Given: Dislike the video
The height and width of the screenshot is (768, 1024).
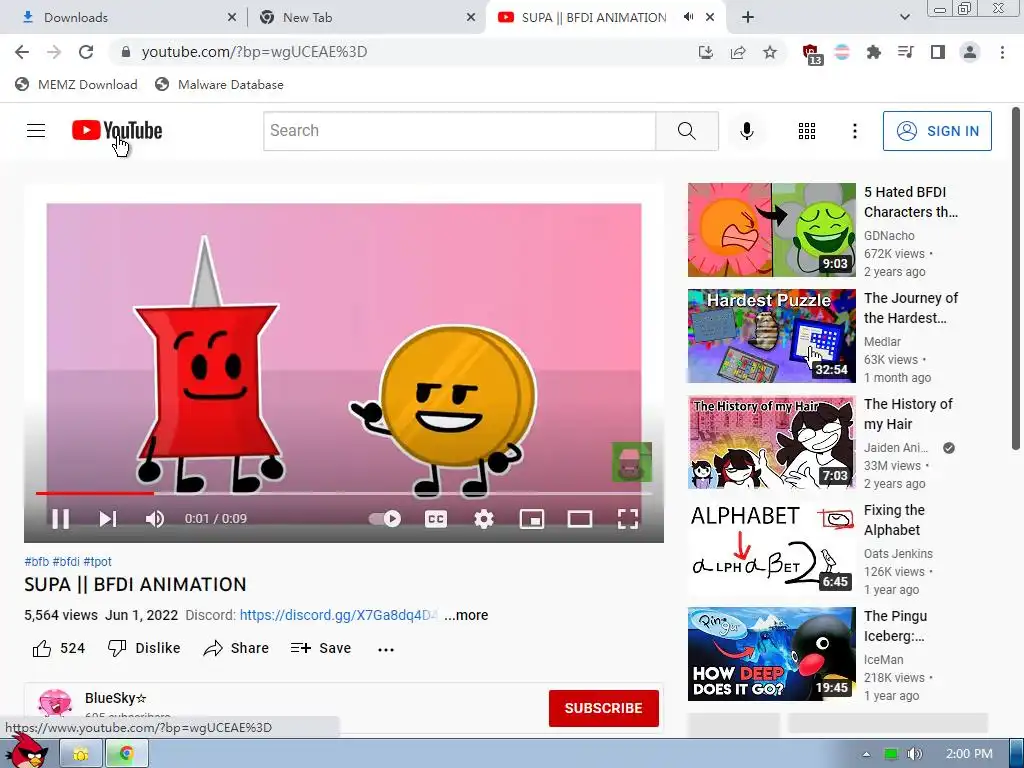Looking at the screenshot, I should pos(144,648).
